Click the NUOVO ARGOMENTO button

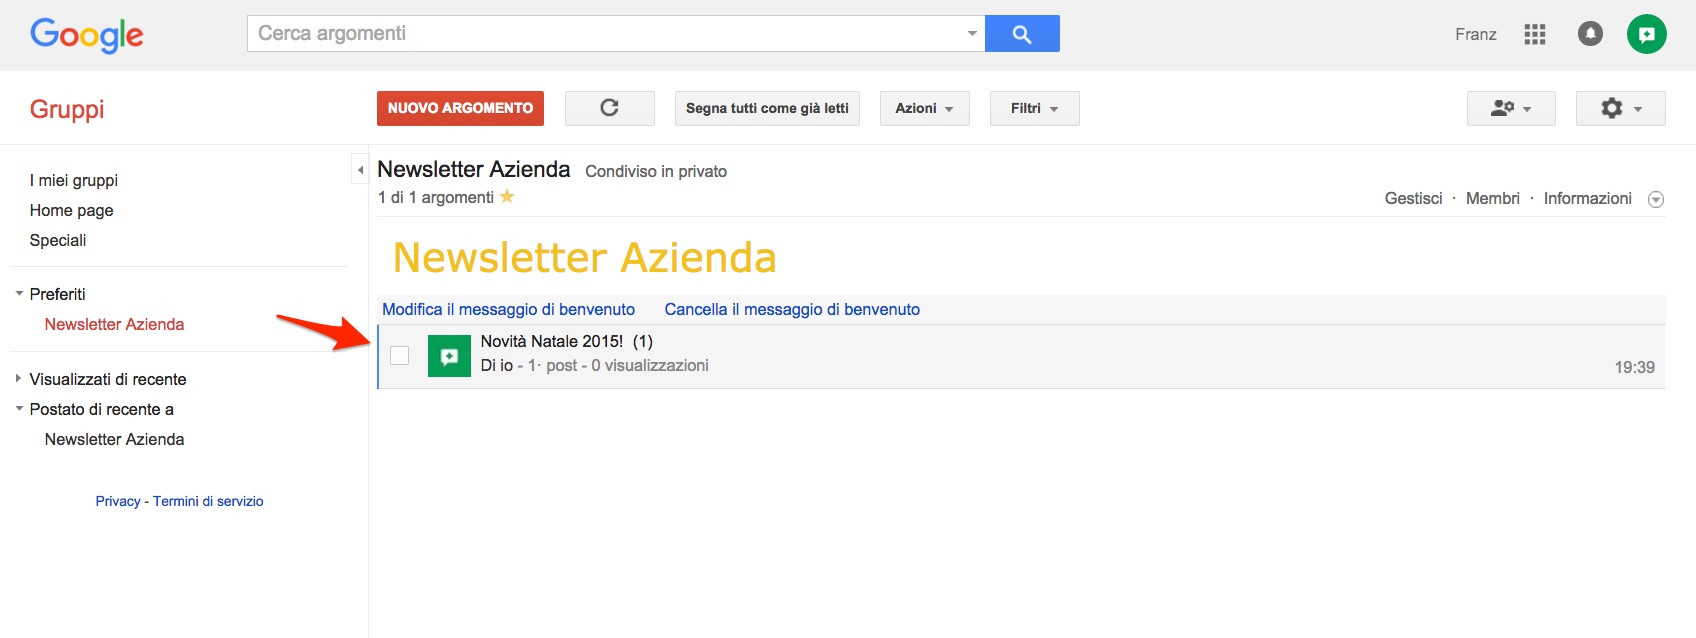pyautogui.click(x=460, y=108)
